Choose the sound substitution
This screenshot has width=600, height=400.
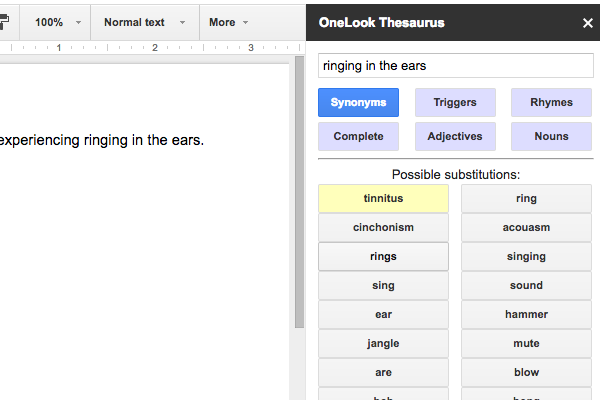point(526,286)
